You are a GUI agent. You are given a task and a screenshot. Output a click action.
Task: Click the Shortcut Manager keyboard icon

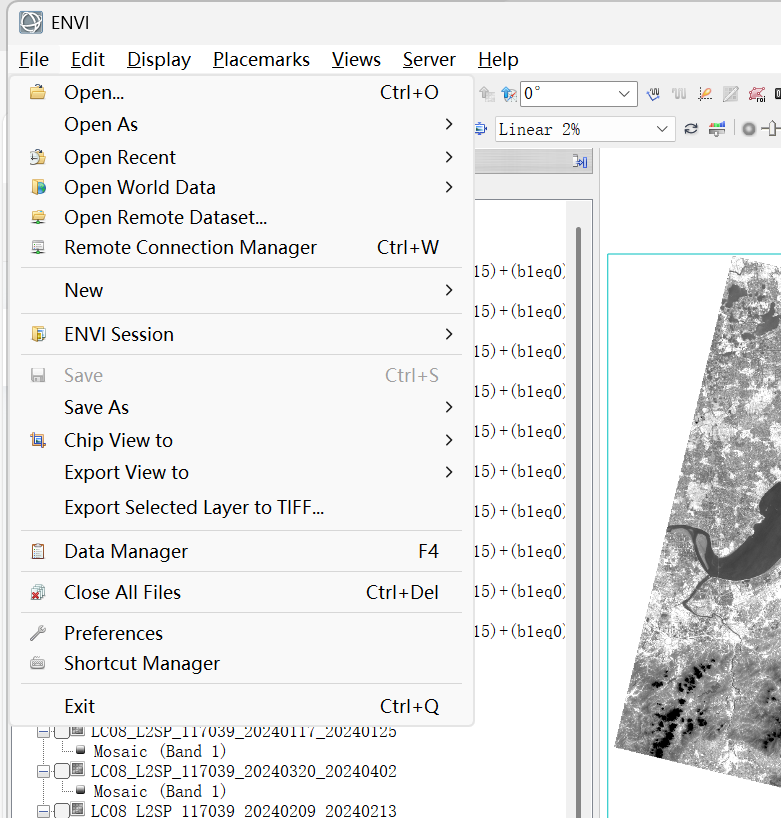38,663
